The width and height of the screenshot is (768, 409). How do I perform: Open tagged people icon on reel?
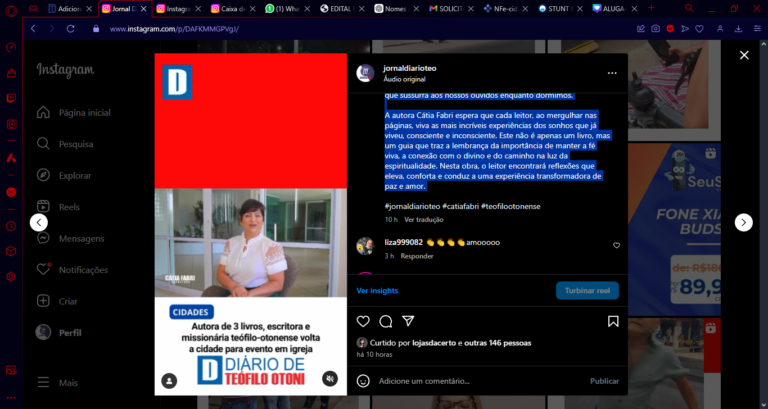coord(169,381)
